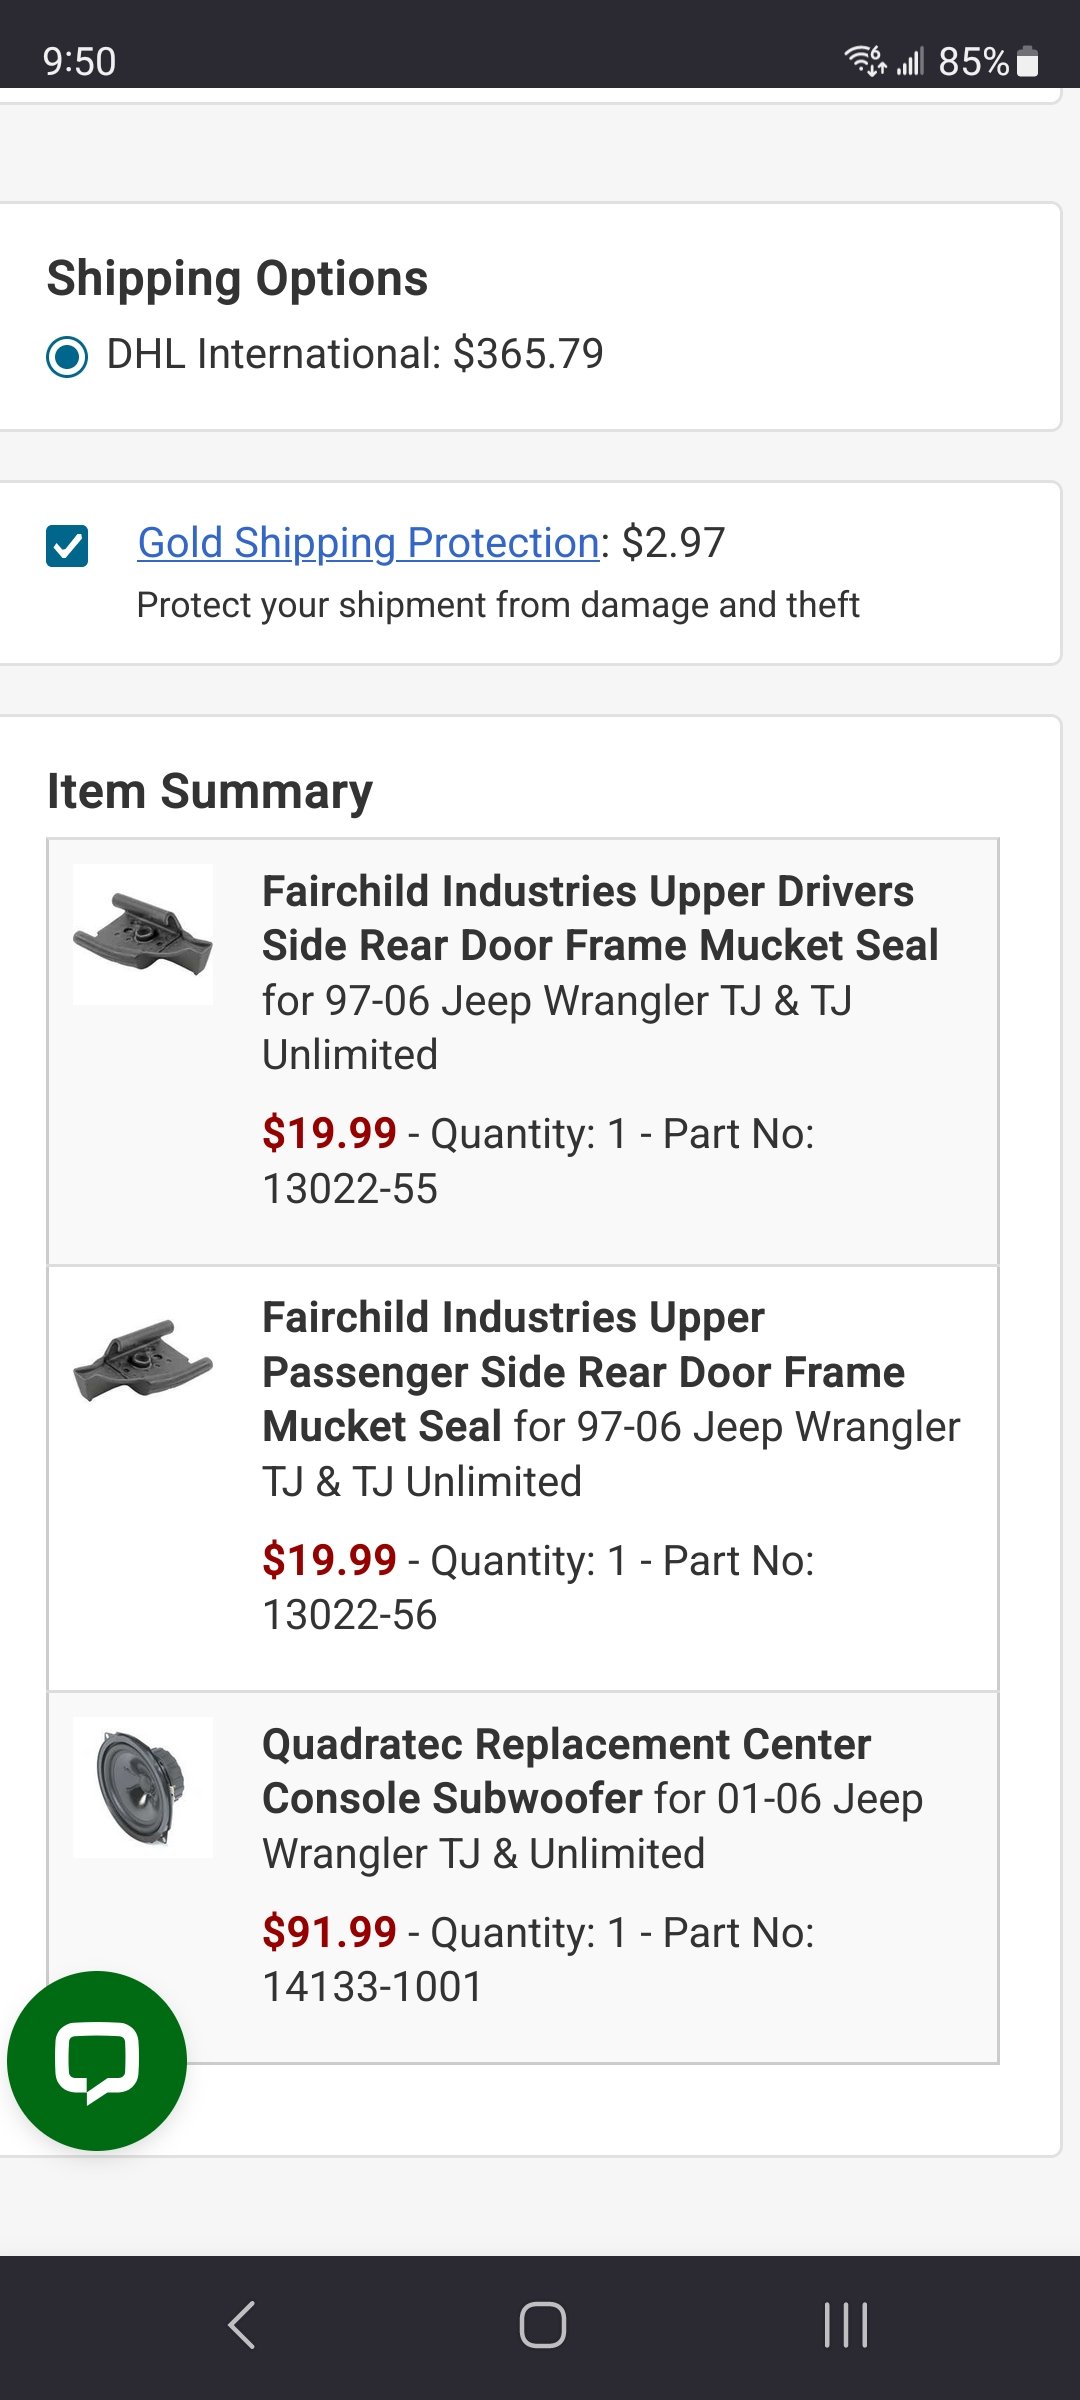Tap the Wi-Fi signal status icon

tap(865, 61)
